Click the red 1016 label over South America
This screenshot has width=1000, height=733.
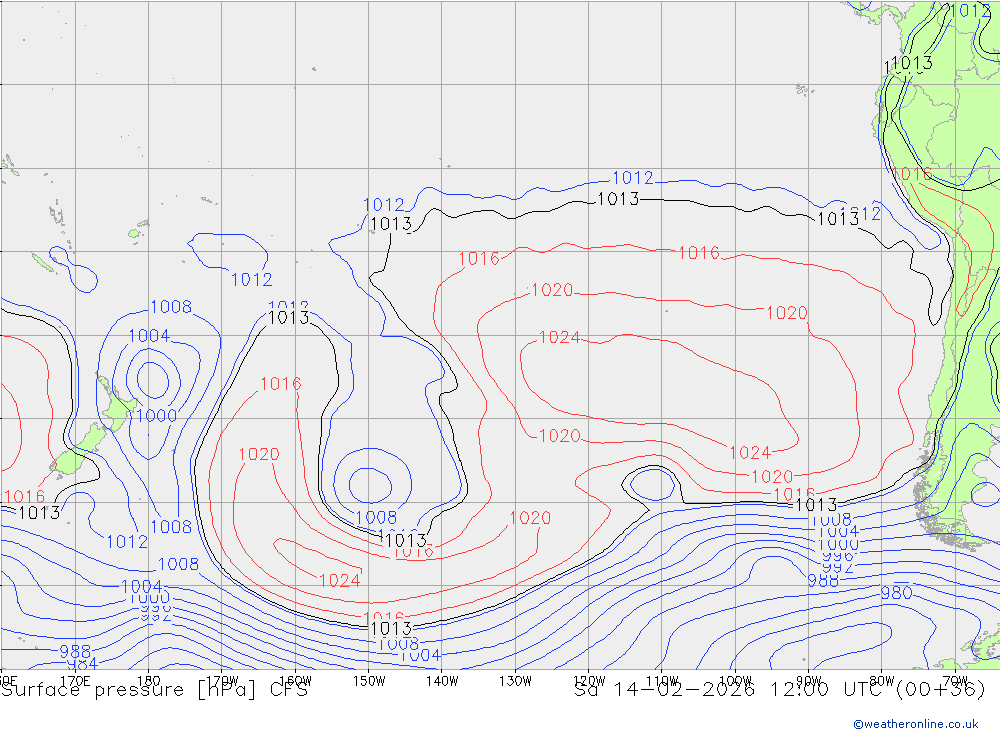(910, 174)
